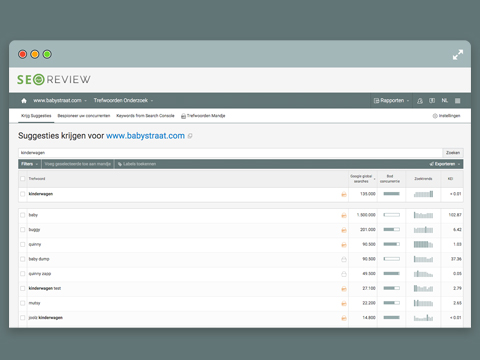Click the Trefwoord column header
Viewport: 480px width, 360px height.
pyautogui.click(x=37, y=179)
